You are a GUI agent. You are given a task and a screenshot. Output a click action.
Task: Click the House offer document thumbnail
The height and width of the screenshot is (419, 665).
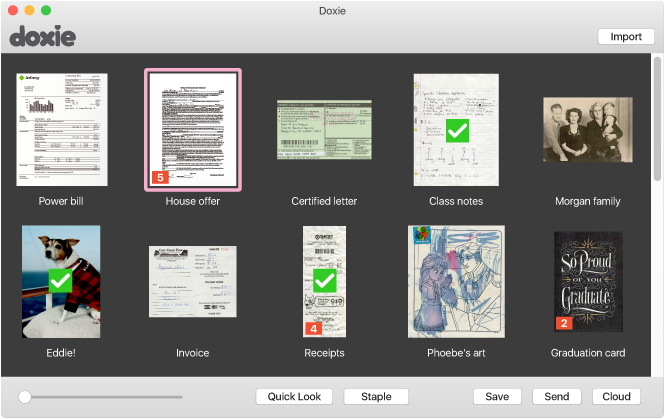pos(193,129)
